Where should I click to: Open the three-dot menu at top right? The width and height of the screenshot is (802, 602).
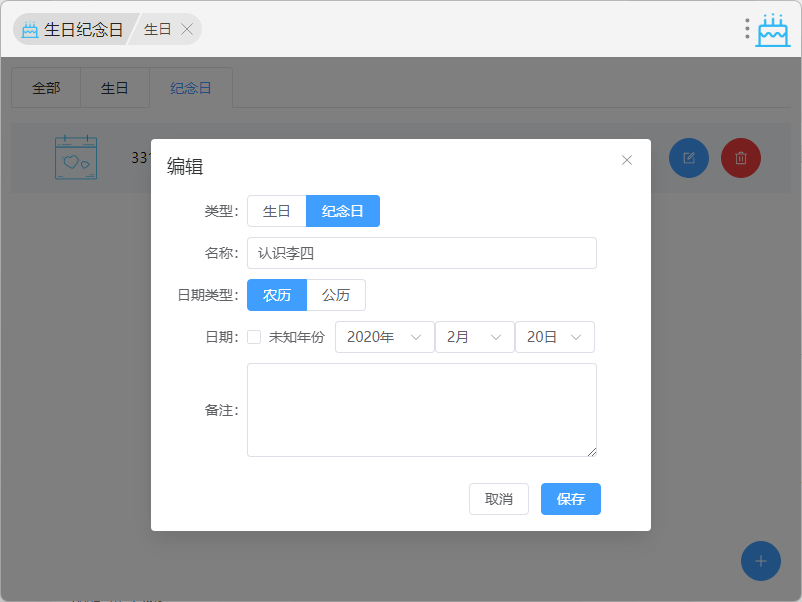(747, 29)
